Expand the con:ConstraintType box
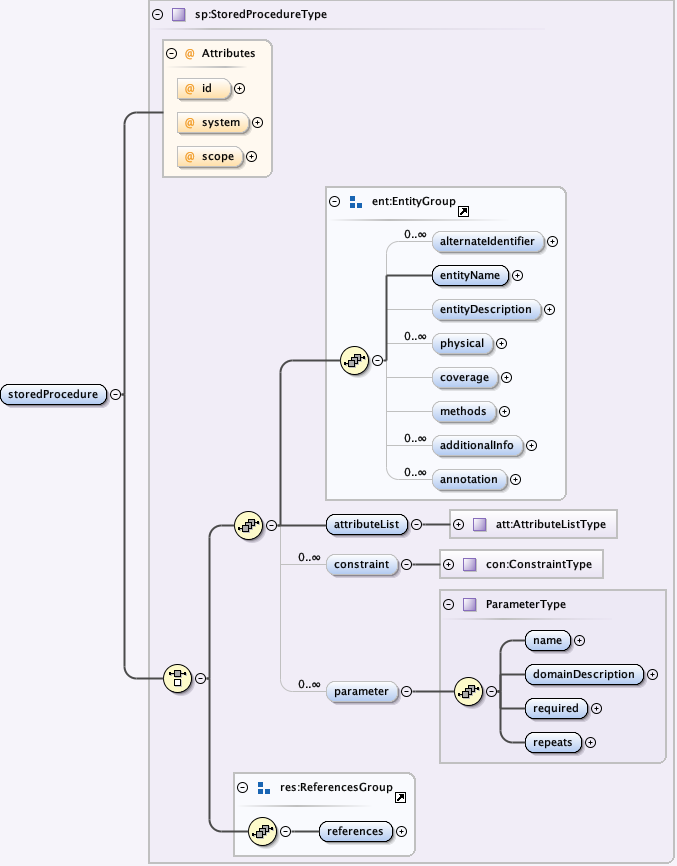 click(x=448, y=564)
